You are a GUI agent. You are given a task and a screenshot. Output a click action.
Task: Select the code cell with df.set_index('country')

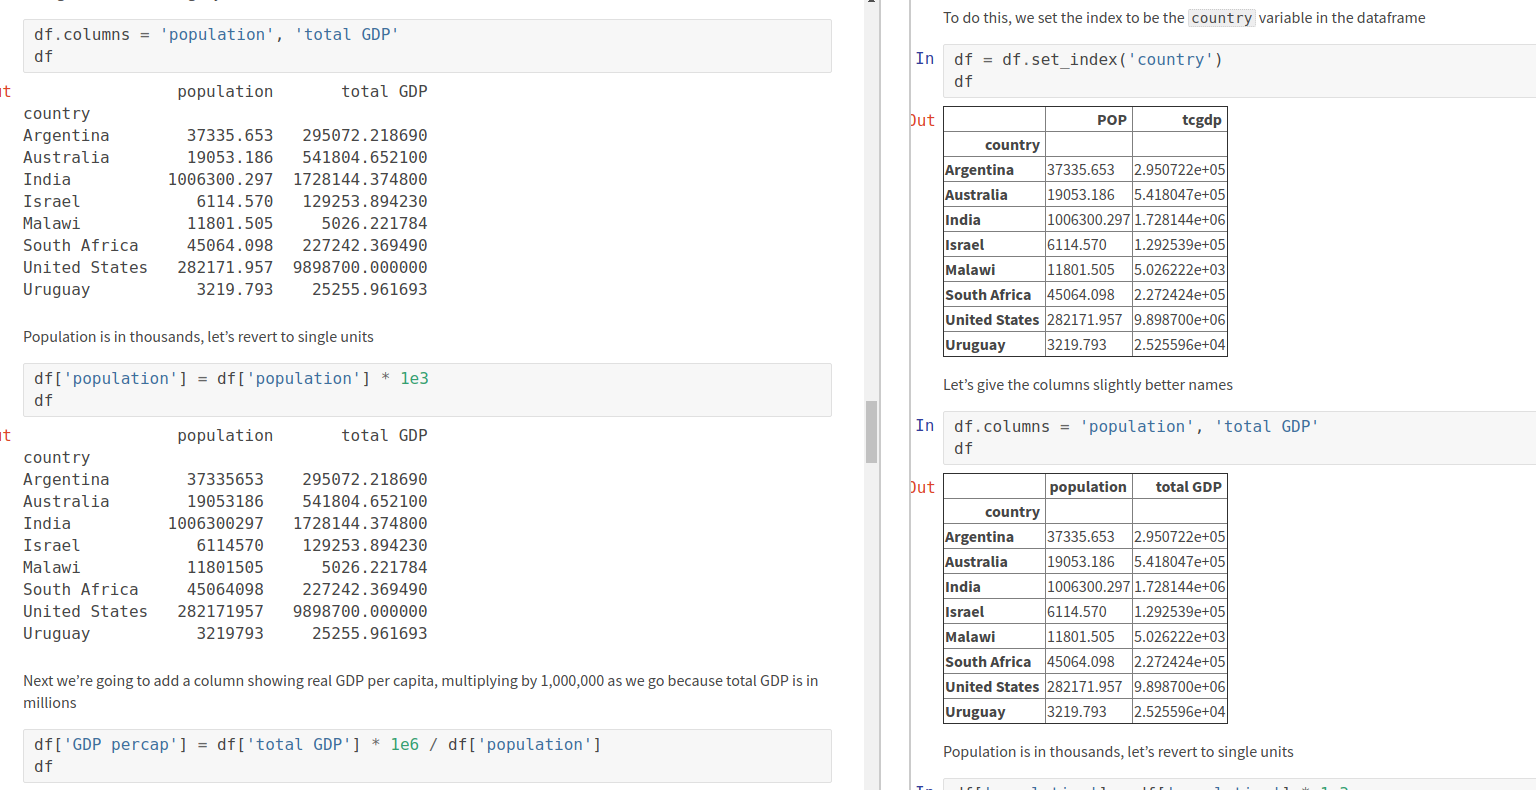(x=1100, y=70)
